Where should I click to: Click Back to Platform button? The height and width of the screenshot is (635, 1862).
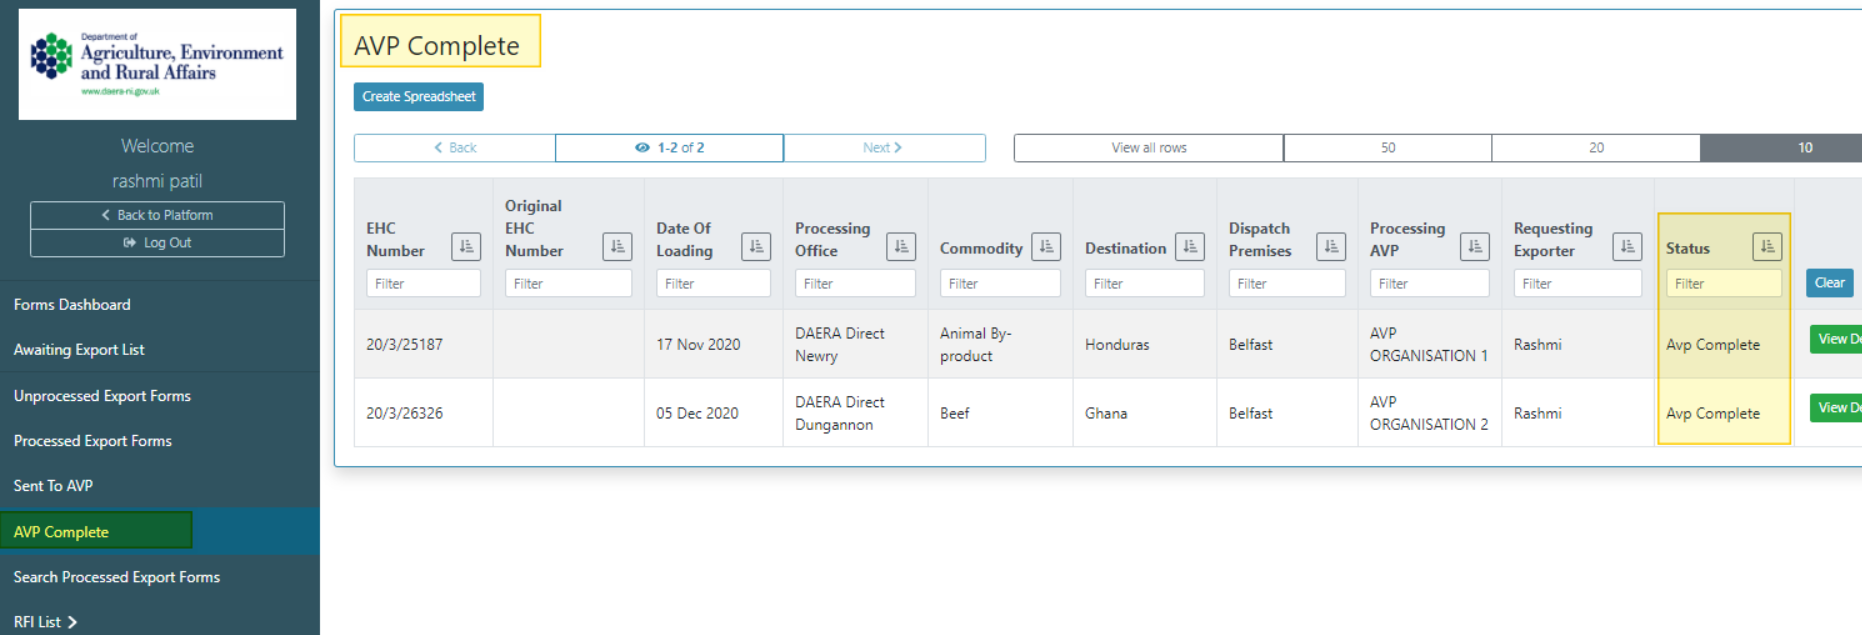click(x=157, y=215)
